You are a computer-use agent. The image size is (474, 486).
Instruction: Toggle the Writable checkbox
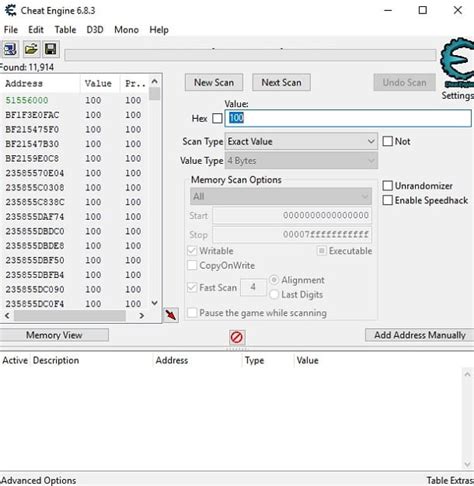[x=192, y=251]
